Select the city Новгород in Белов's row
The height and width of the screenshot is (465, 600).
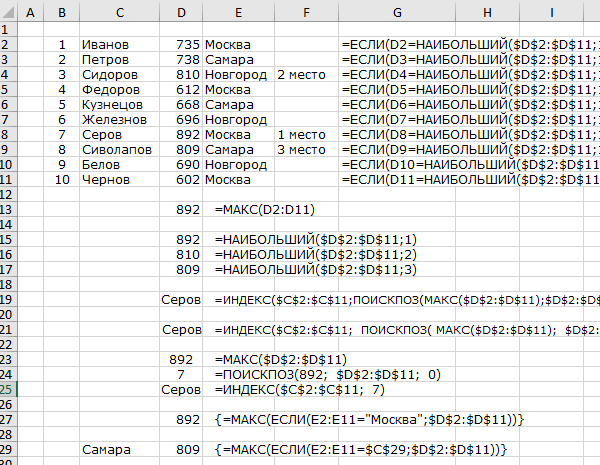(236, 164)
